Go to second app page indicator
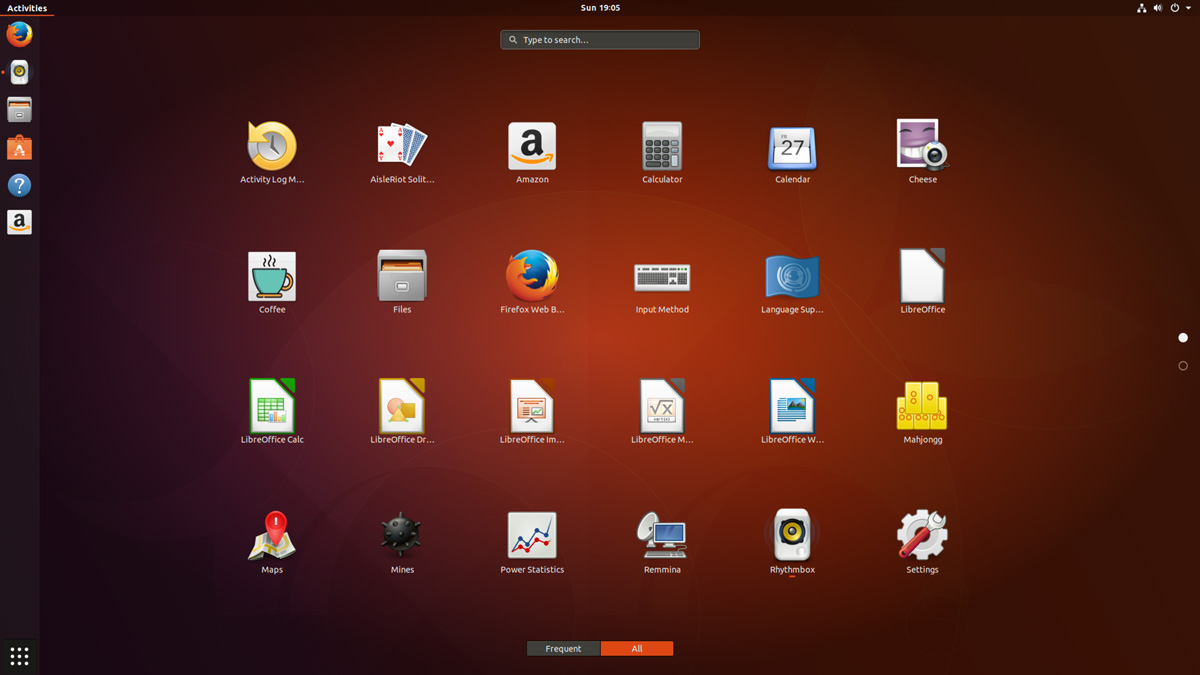1200x675 pixels. coord(1183,366)
